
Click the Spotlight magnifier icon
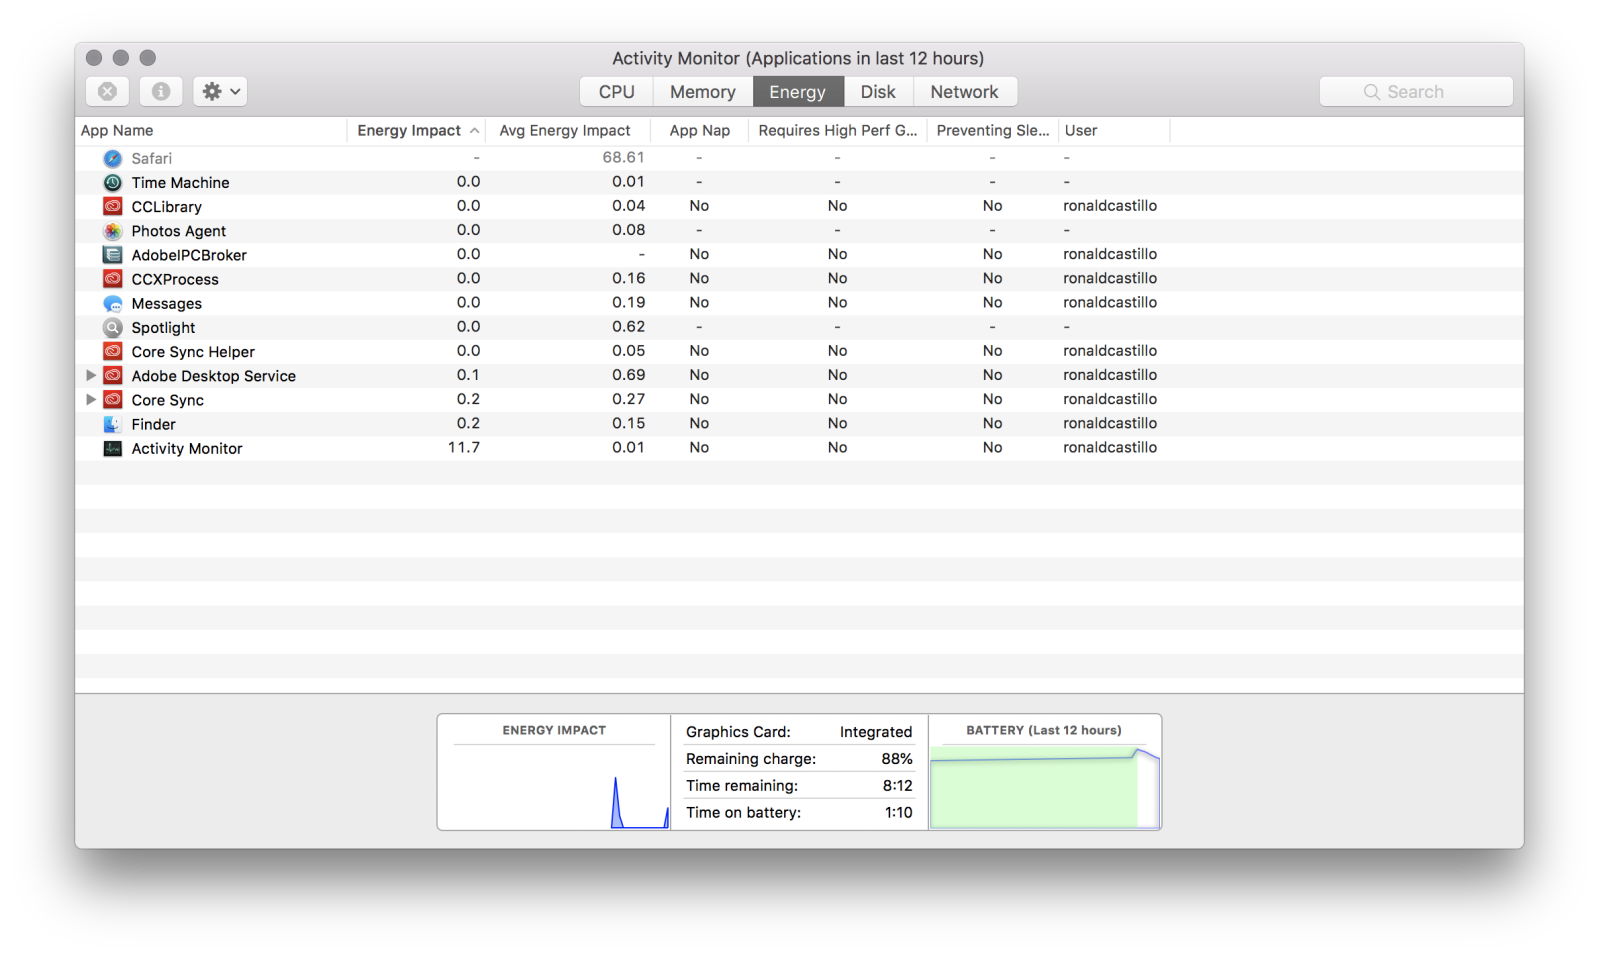tap(113, 327)
